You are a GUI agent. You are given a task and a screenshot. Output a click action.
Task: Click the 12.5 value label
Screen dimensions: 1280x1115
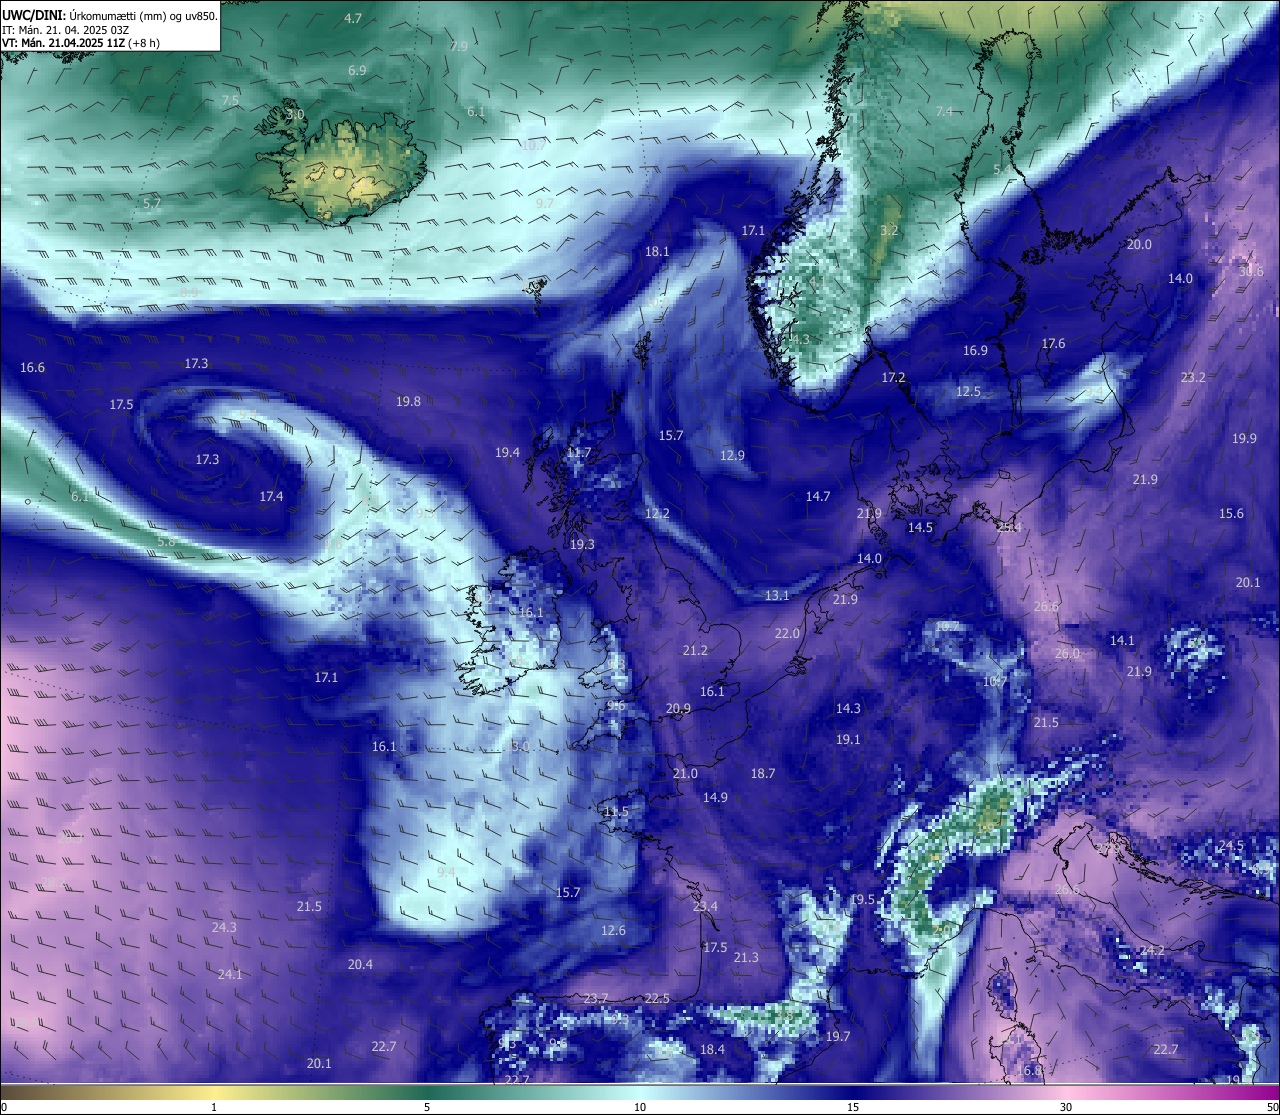(968, 392)
